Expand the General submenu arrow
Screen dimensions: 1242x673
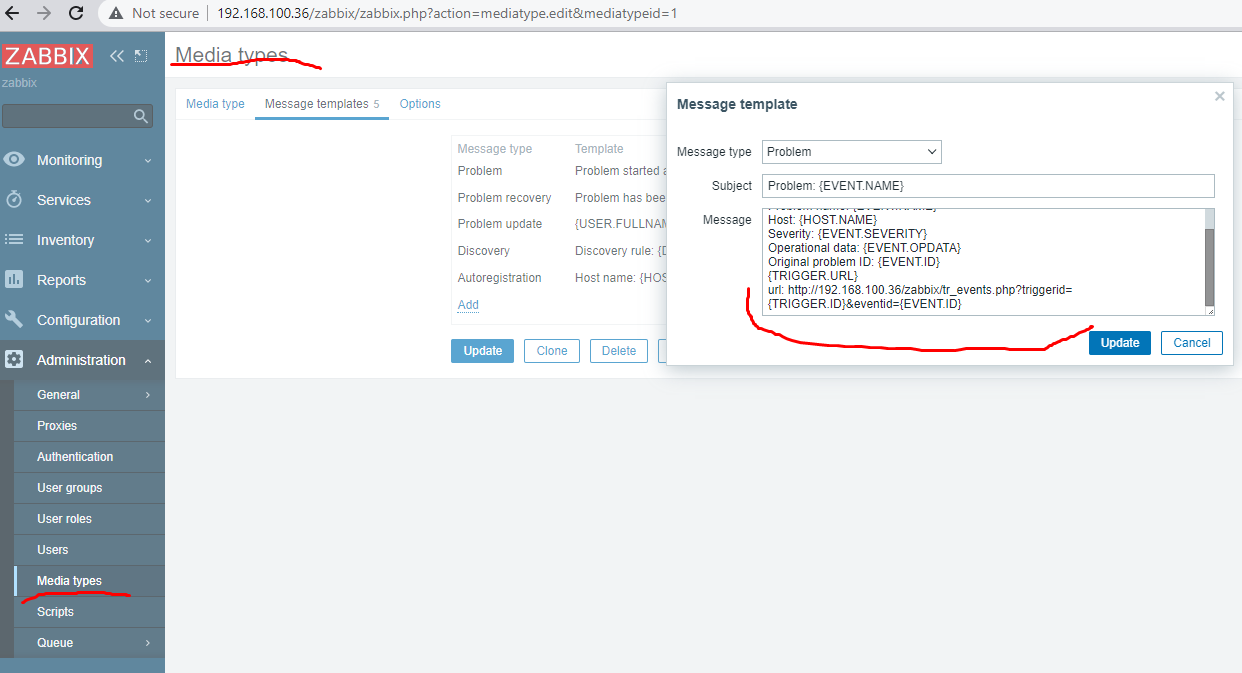pyautogui.click(x=148, y=395)
